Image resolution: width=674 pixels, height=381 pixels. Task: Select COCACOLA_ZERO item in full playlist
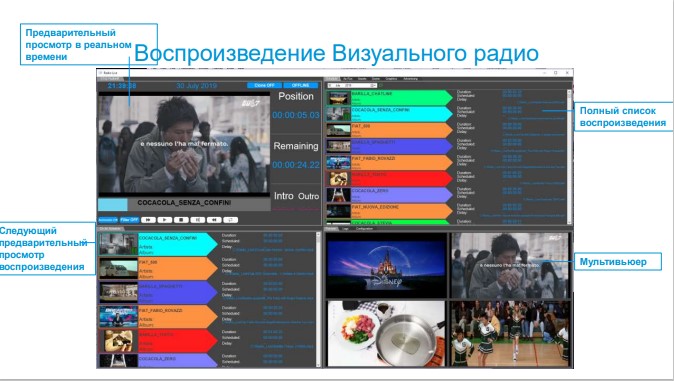coord(402,195)
